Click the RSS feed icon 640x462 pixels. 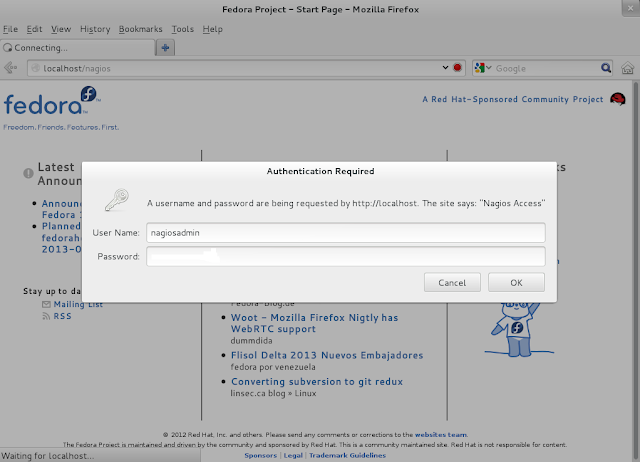point(46,316)
